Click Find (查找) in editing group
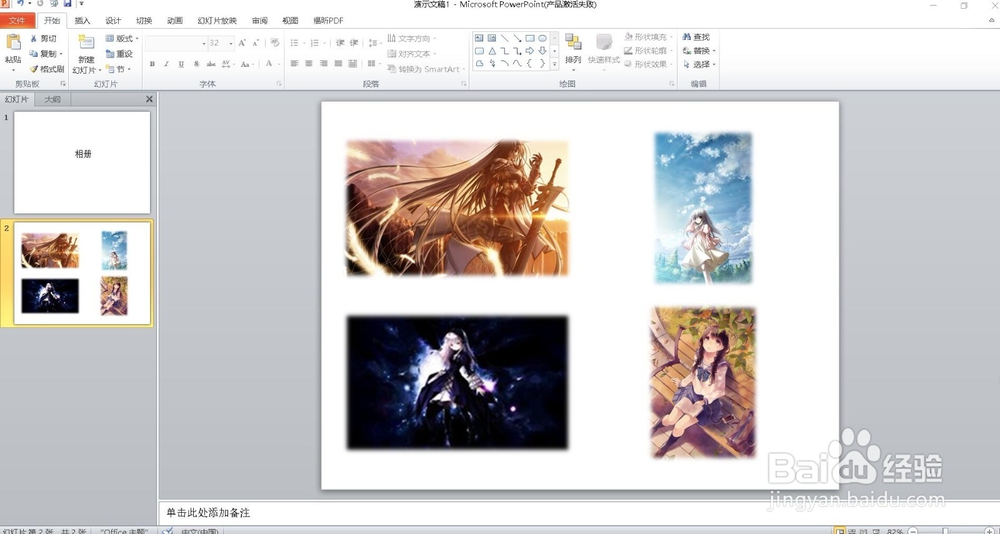This screenshot has height=534, width=1000. (x=696, y=37)
